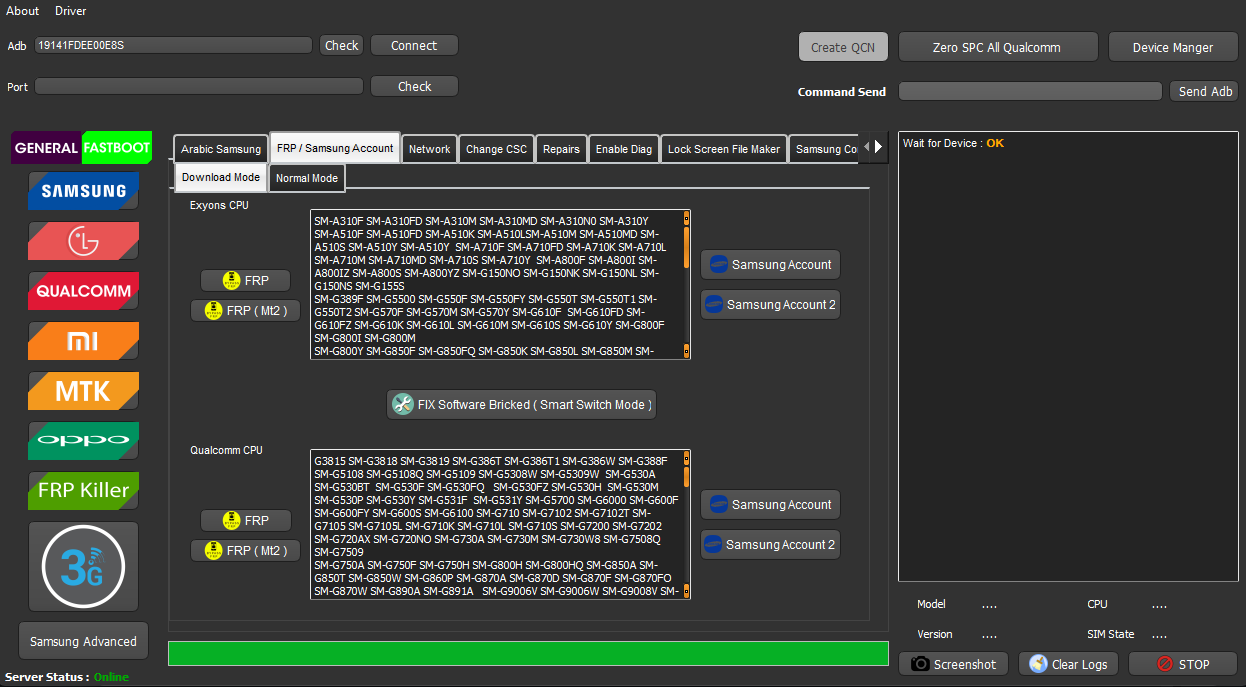Screen dimensions: 1246x687
Task: Run FRP for Qualcomm CPU
Action: coord(245,521)
